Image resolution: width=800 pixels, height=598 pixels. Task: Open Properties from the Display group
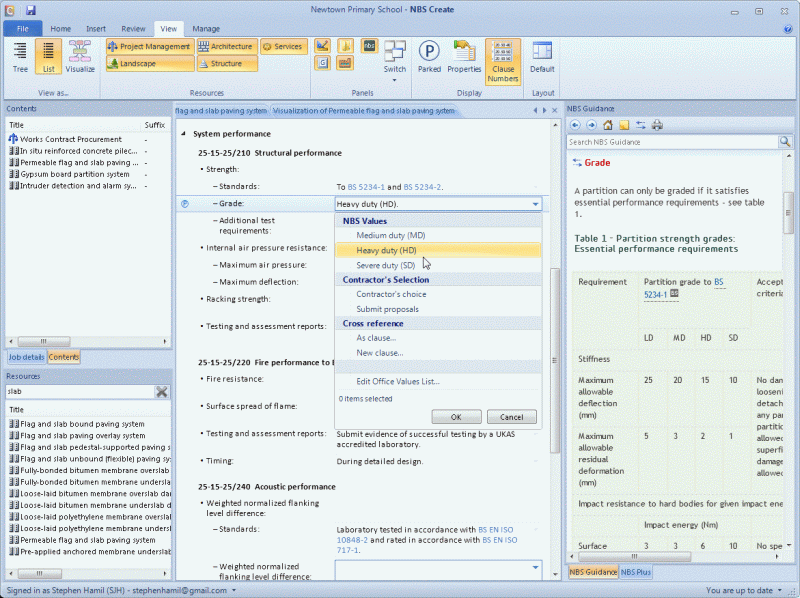(464, 57)
